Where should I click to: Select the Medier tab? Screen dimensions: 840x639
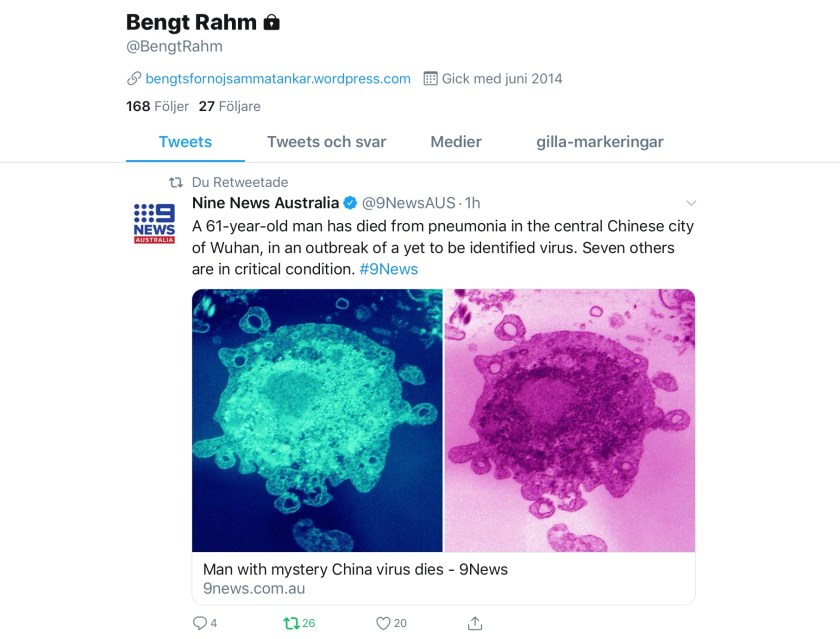[x=456, y=142]
